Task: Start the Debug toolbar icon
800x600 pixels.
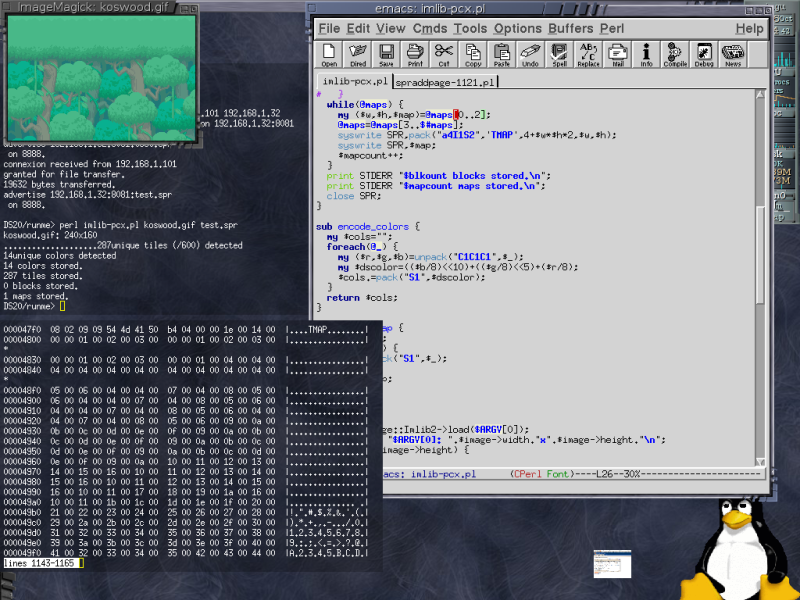Action: point(704,55)
